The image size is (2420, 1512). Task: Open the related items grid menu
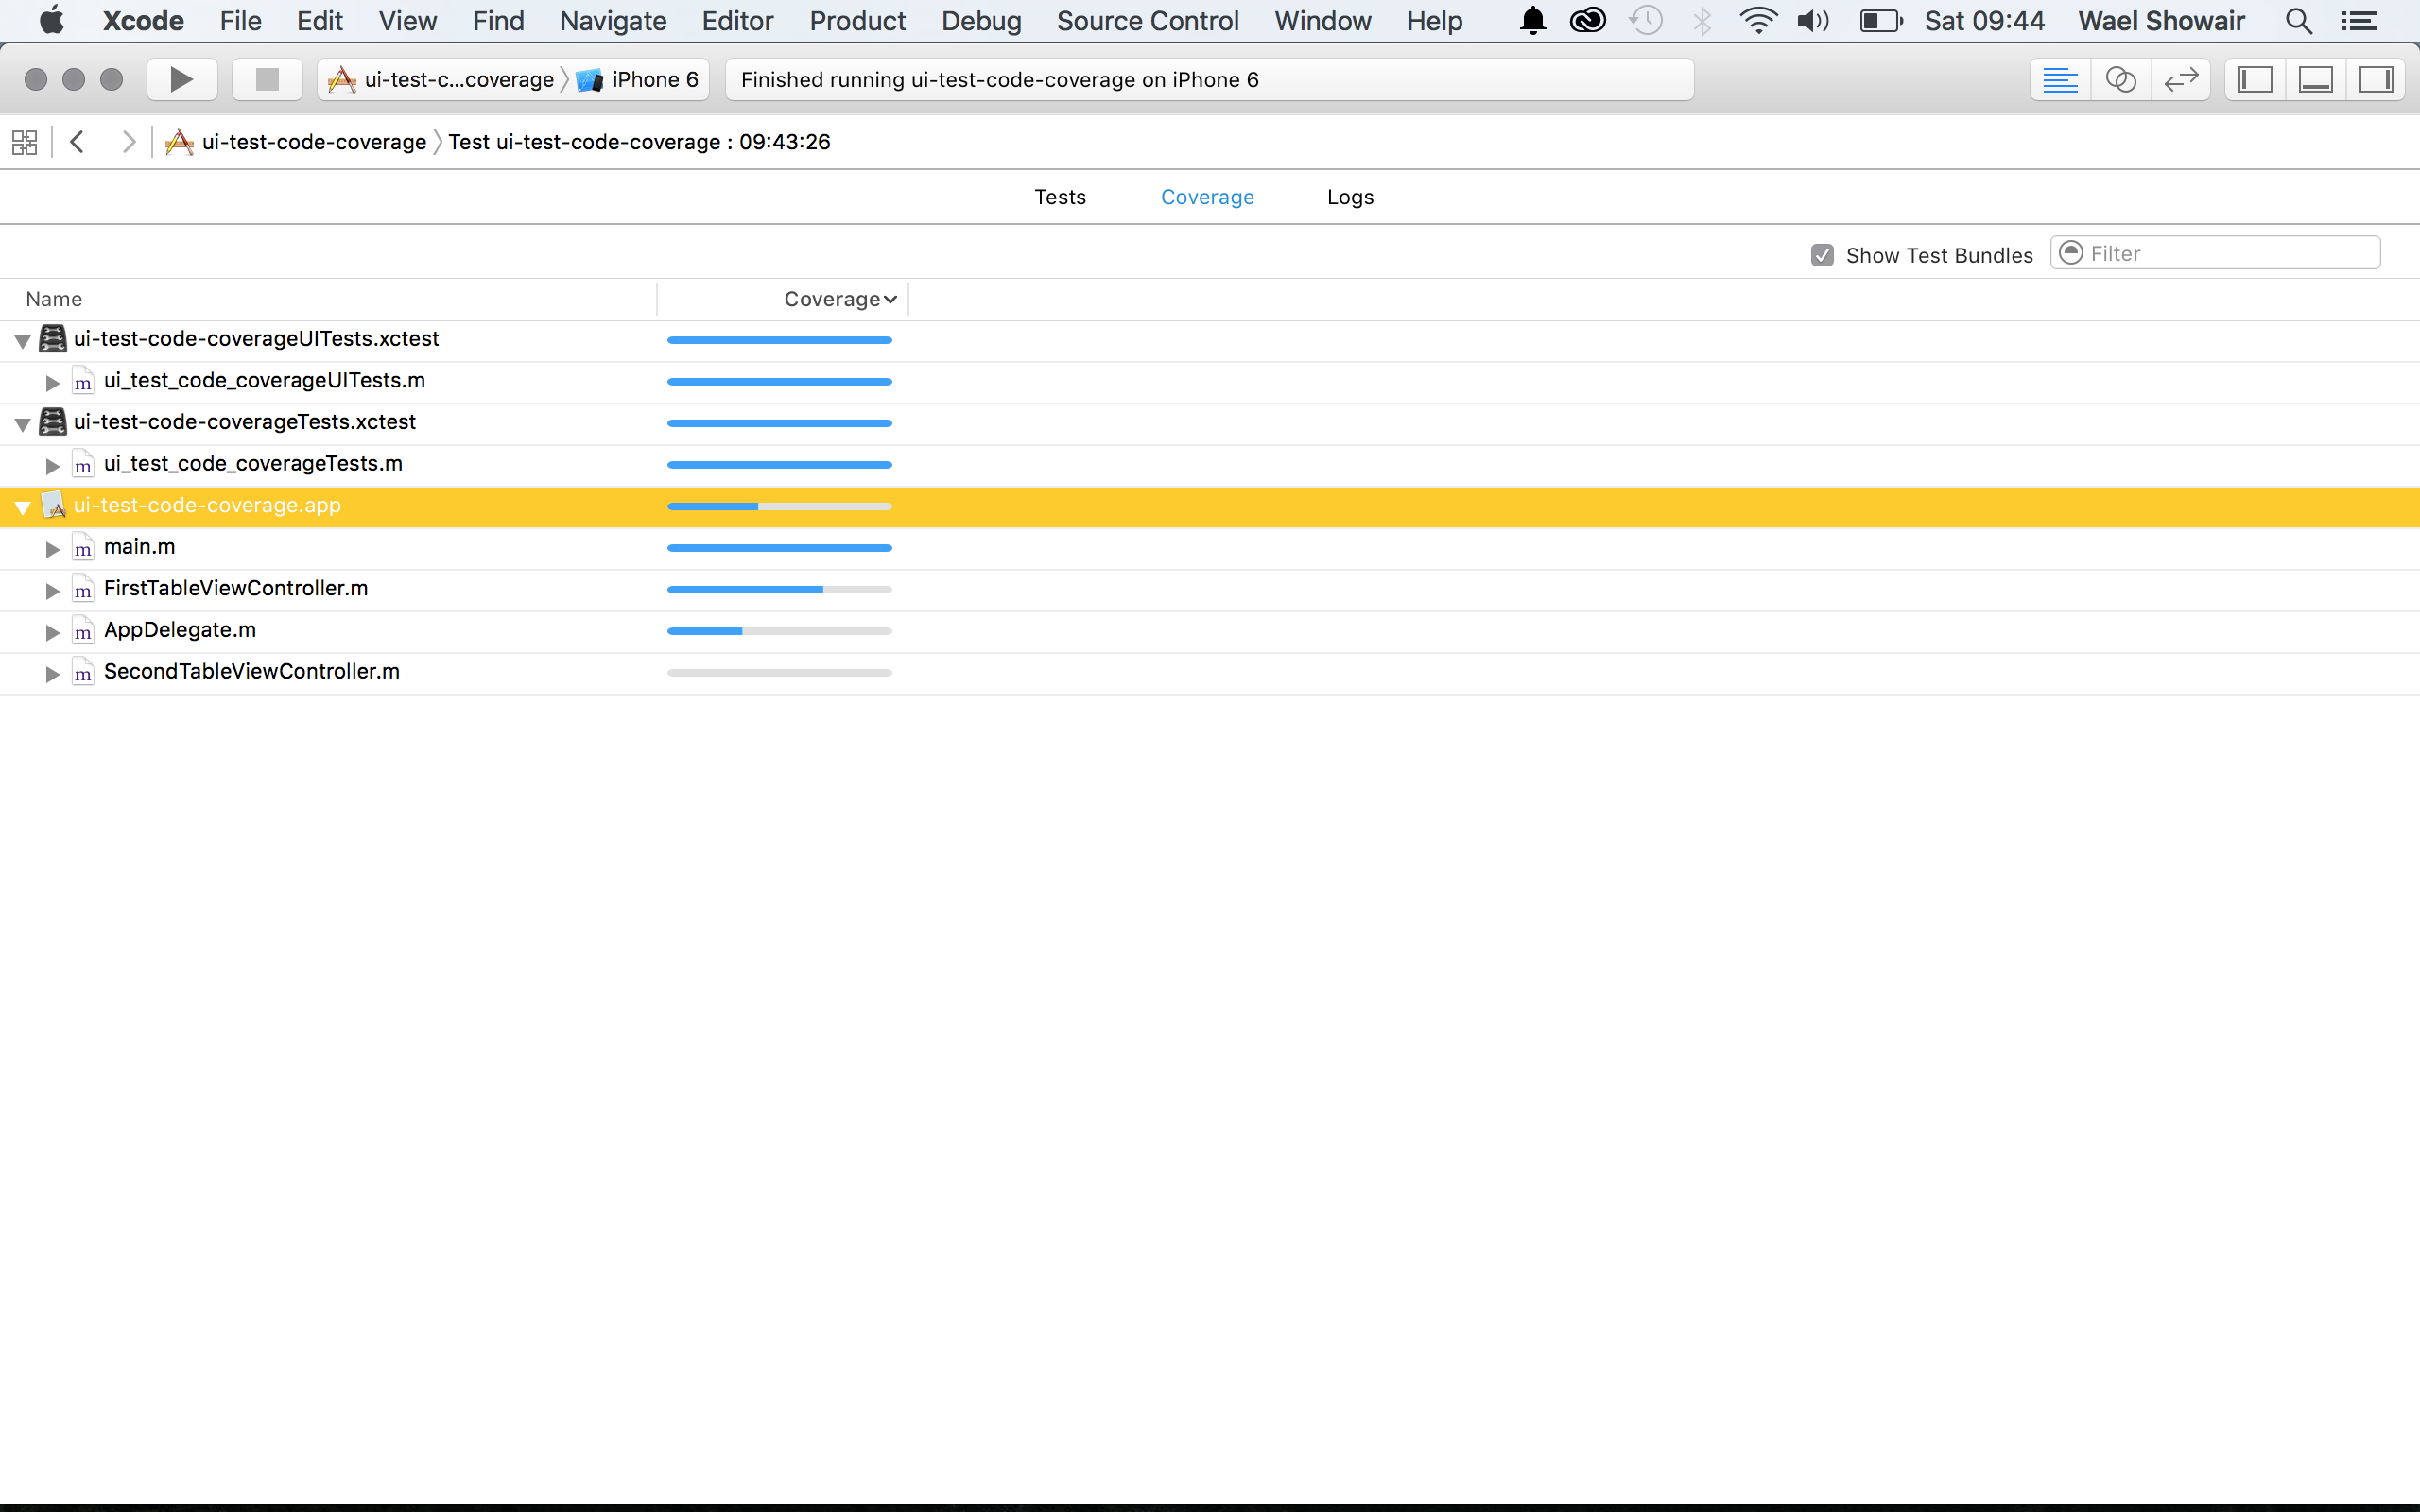(24, 142)
